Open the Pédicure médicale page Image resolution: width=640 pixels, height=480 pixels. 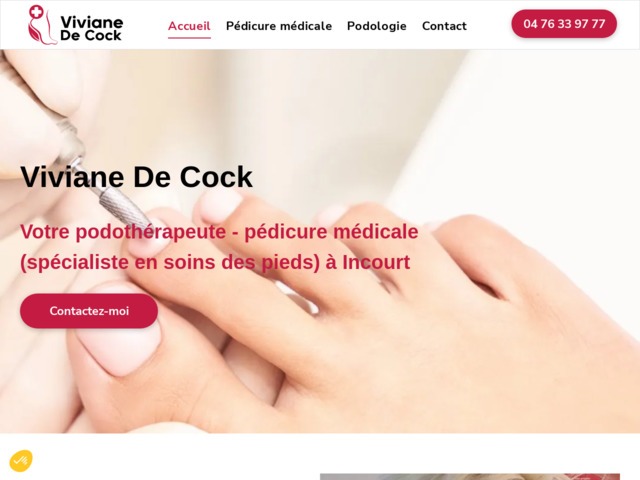coord(279,26)
